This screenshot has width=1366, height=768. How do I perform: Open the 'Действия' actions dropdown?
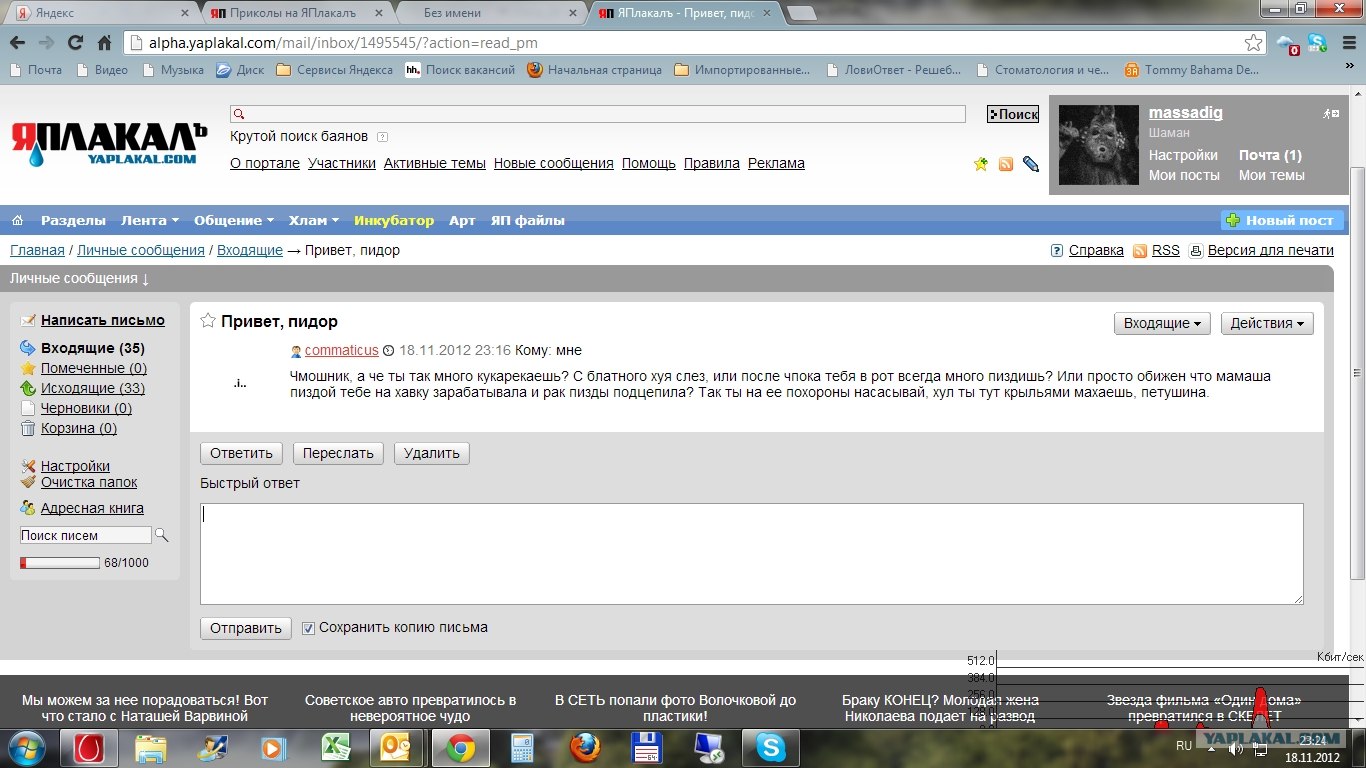click(x=1267, y=323)
